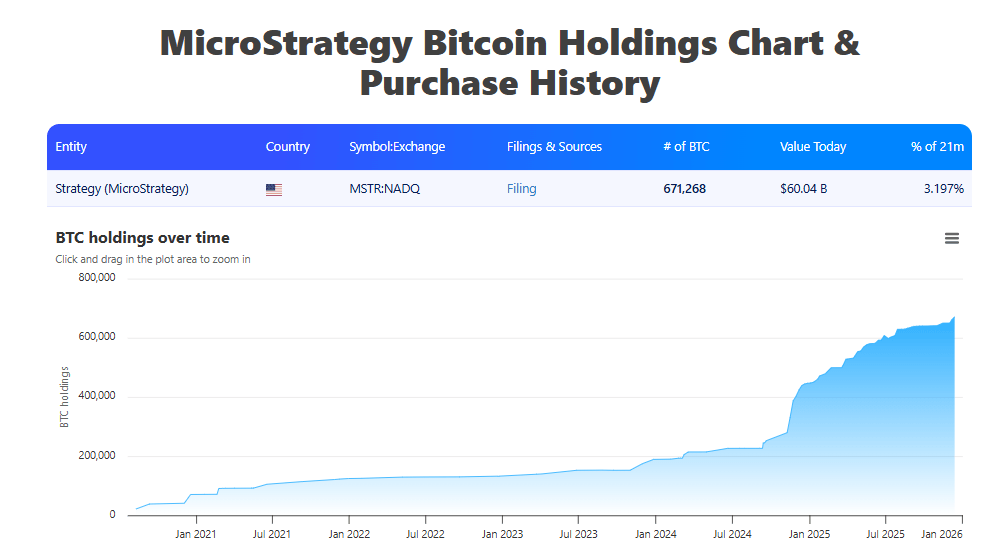The image size is (998, 544).
Task: Click the Country column header
Action: coord(288,147)
